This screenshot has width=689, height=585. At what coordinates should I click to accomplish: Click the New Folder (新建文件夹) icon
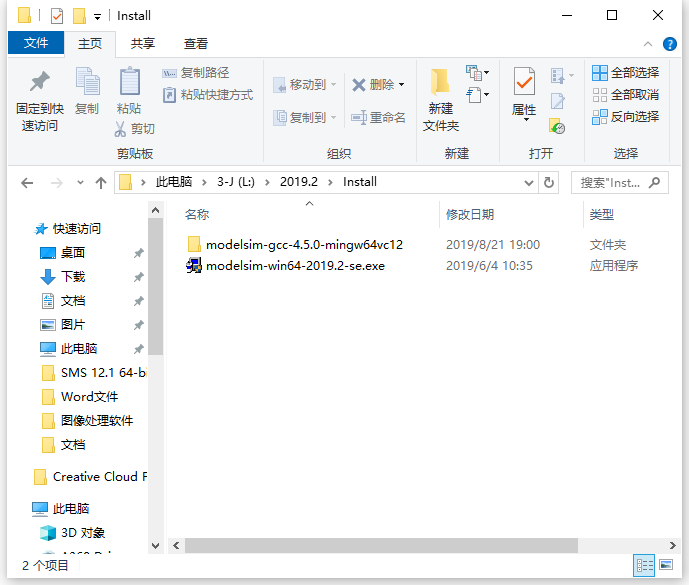pyautogui.click(x=440, y=82)
